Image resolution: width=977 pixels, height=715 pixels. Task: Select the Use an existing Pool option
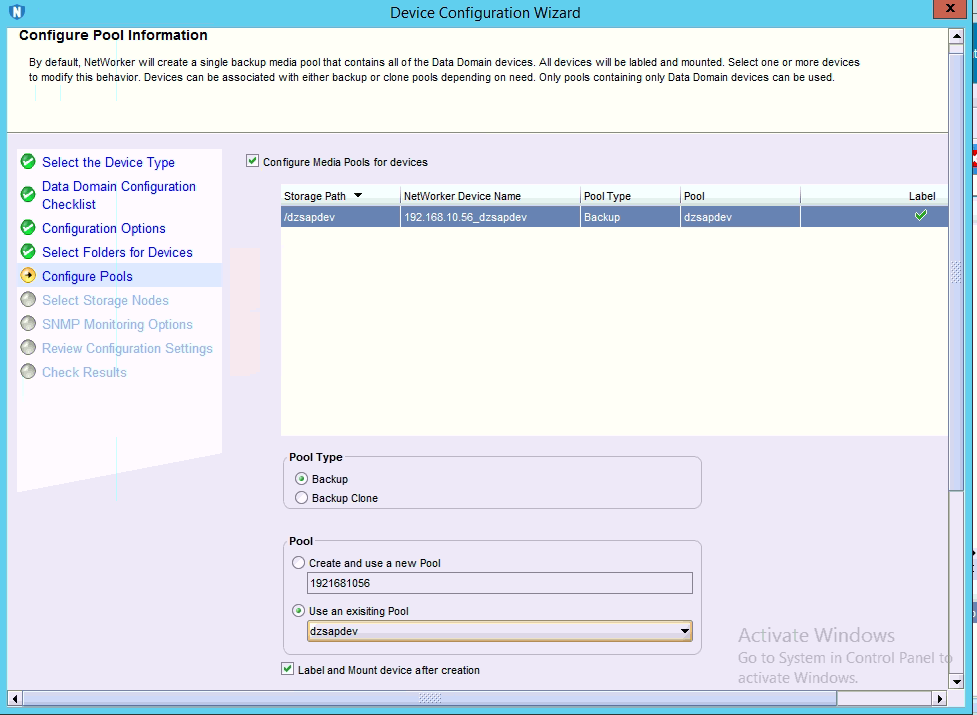[x=299, y=611]
